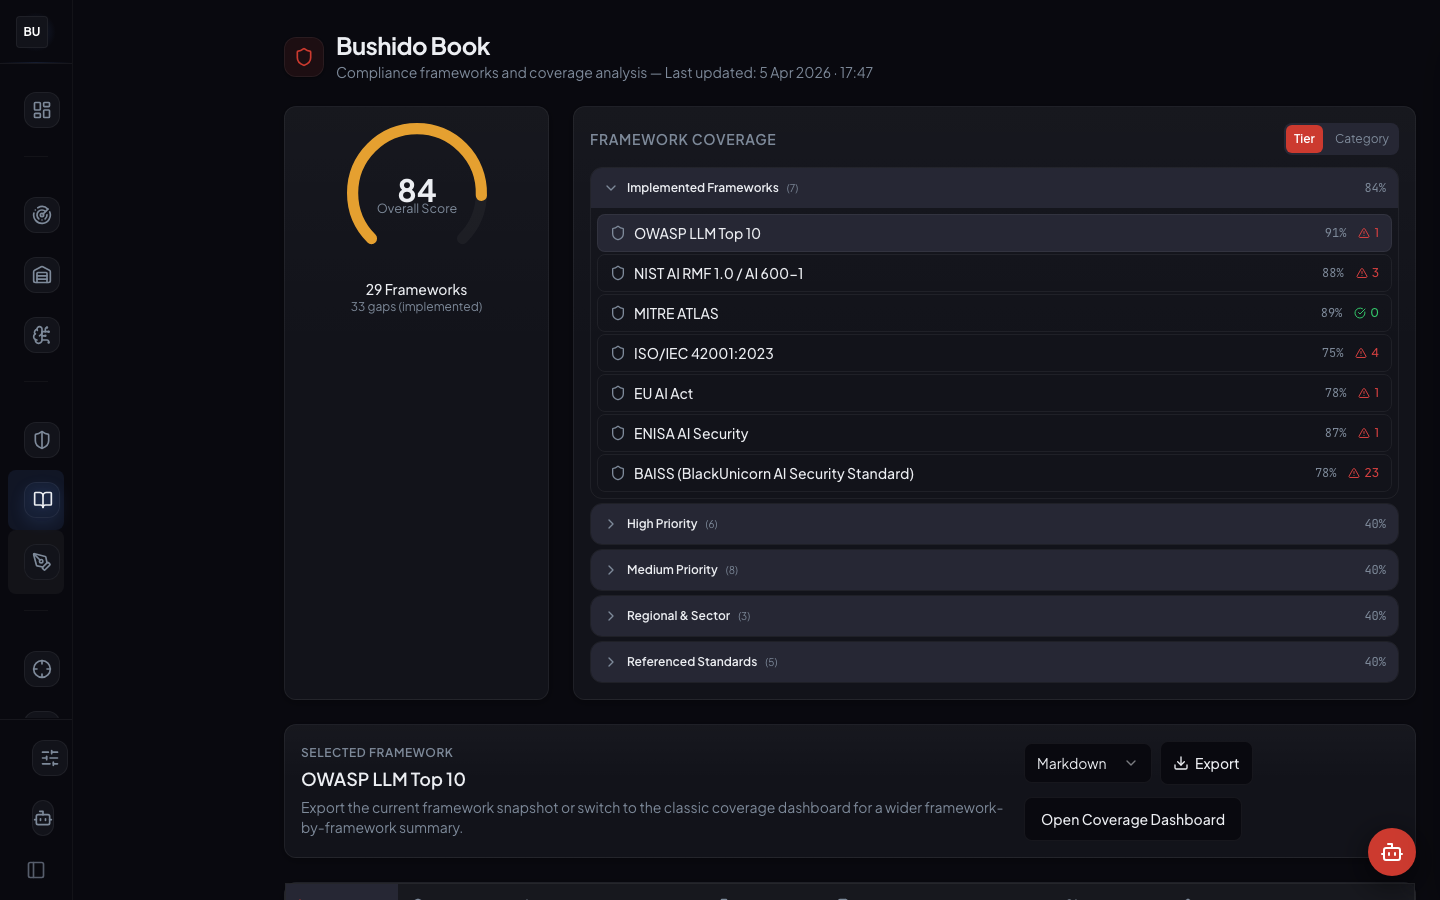Collapse the Implemented Frameworks group
Viewport: 1440px width, 900px height.
coord(994,188)
